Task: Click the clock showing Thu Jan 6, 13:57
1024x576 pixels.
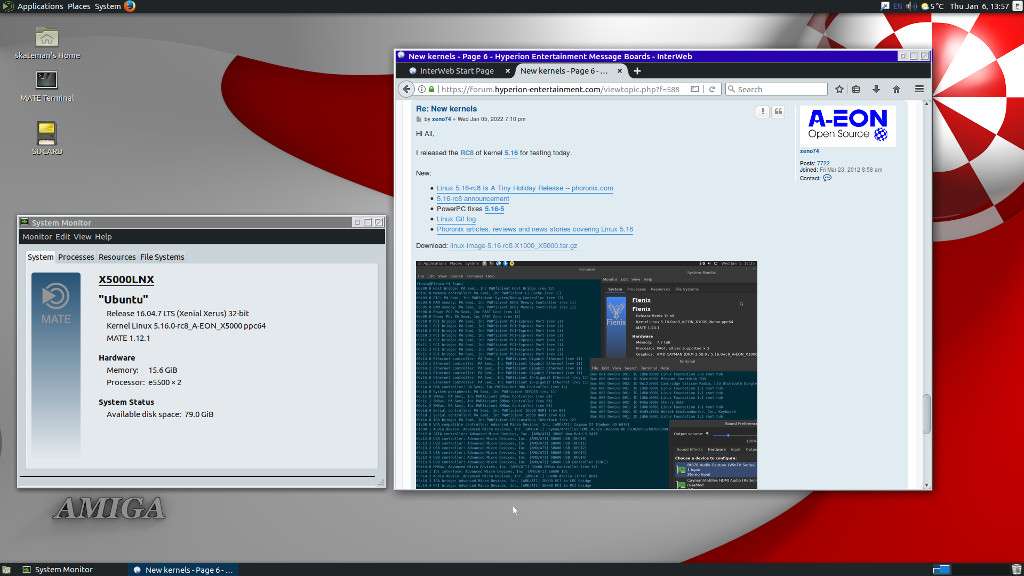Action: (980, 6)
